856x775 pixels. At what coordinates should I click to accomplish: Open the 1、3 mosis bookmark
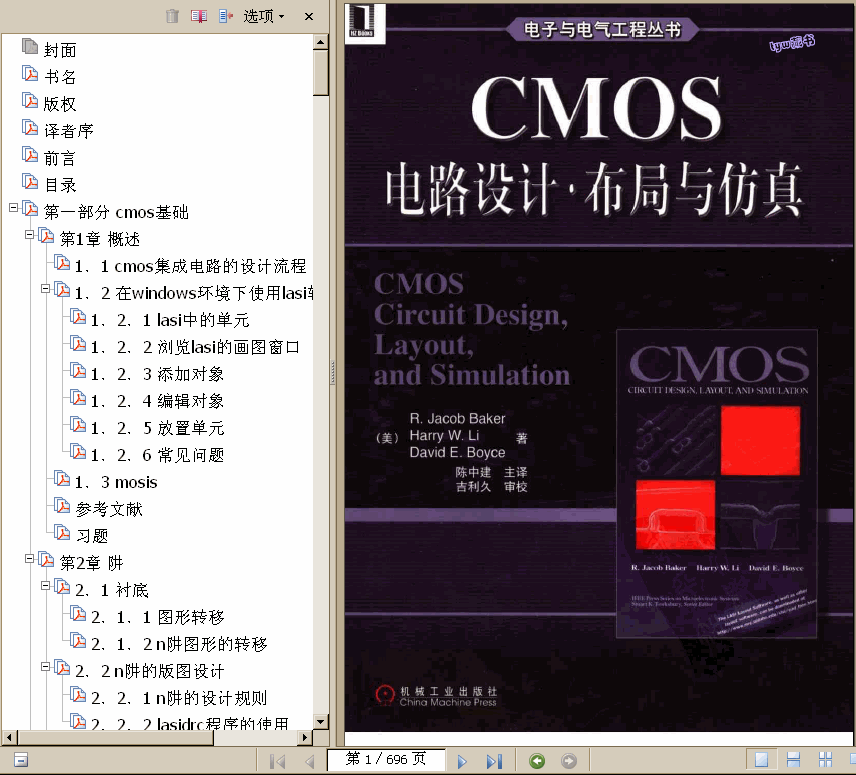tap(116, 482)
